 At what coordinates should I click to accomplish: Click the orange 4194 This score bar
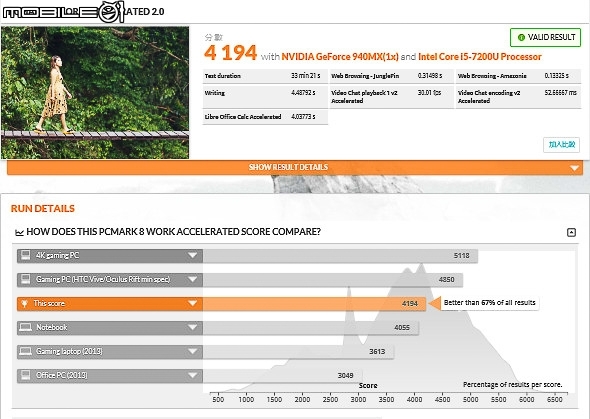[x=314, y=304]
